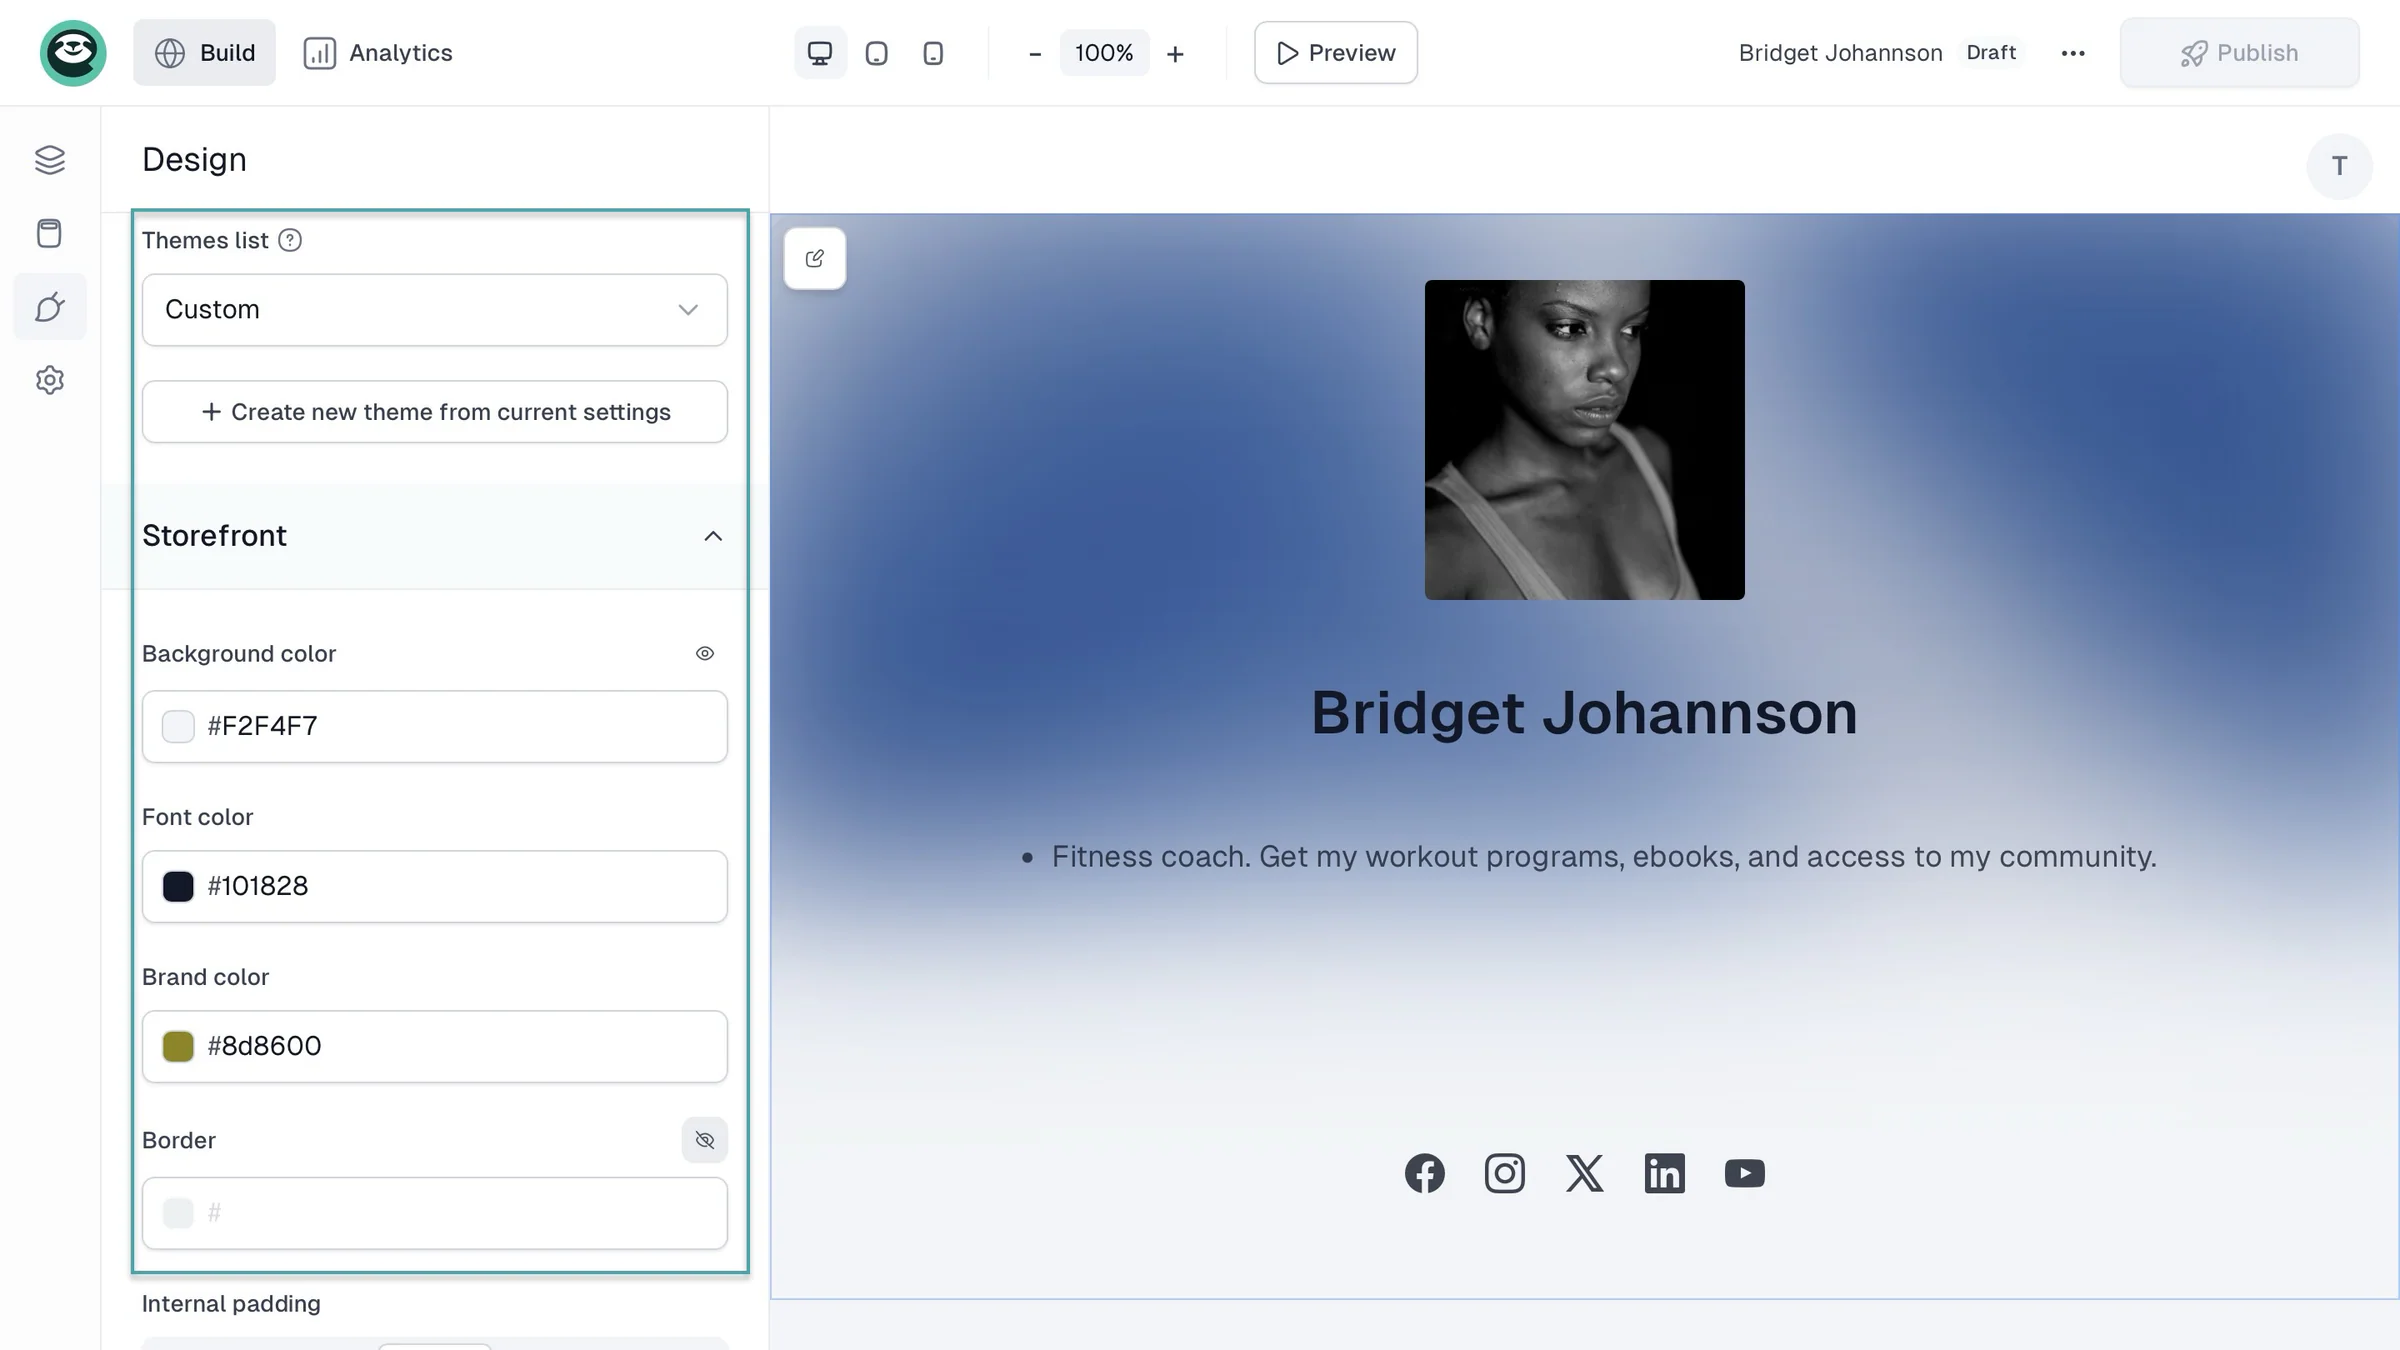Click the sloth logo home icon
The width and height of the screenshot is (2400, 1350).
point(73,53)
